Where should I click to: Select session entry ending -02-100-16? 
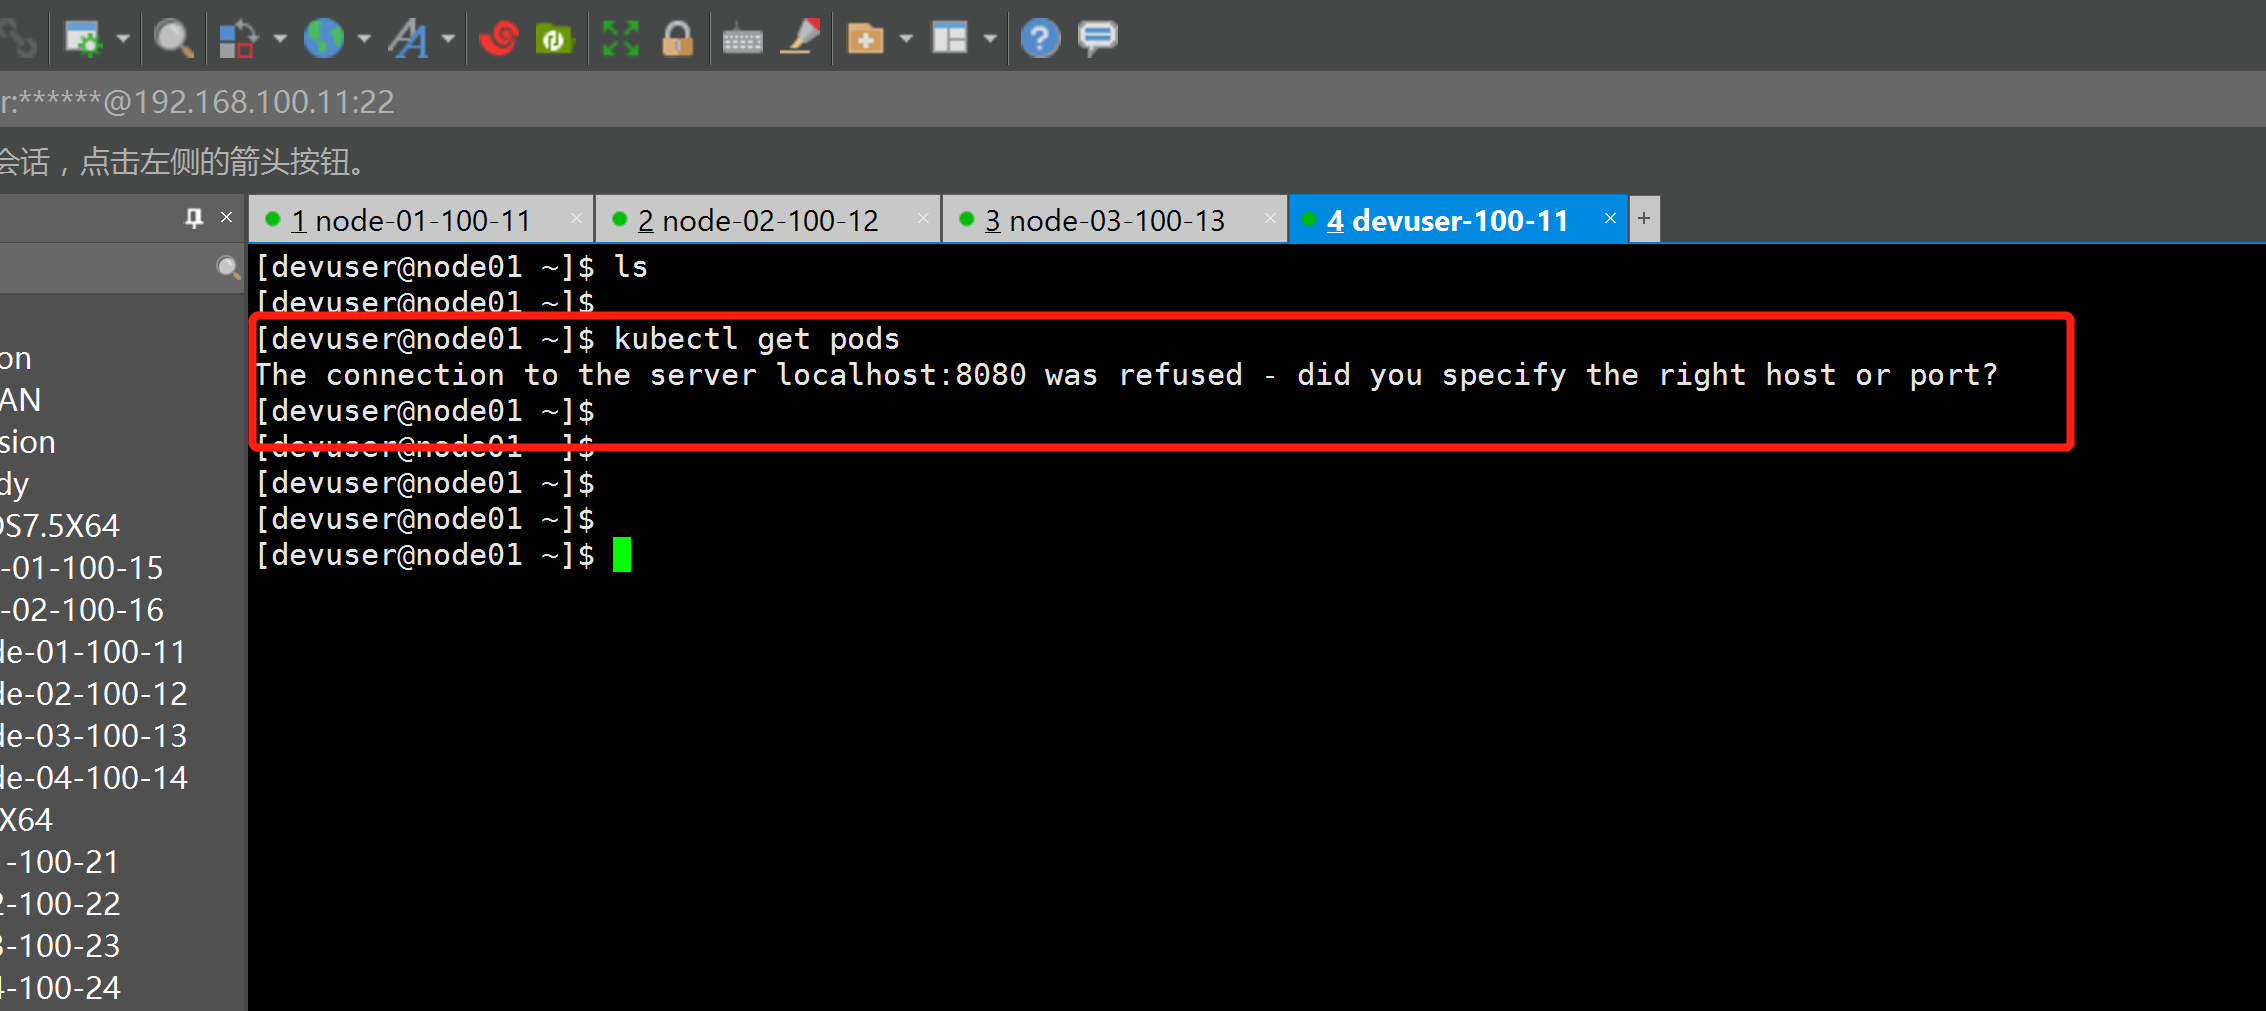tap(82, 610)
